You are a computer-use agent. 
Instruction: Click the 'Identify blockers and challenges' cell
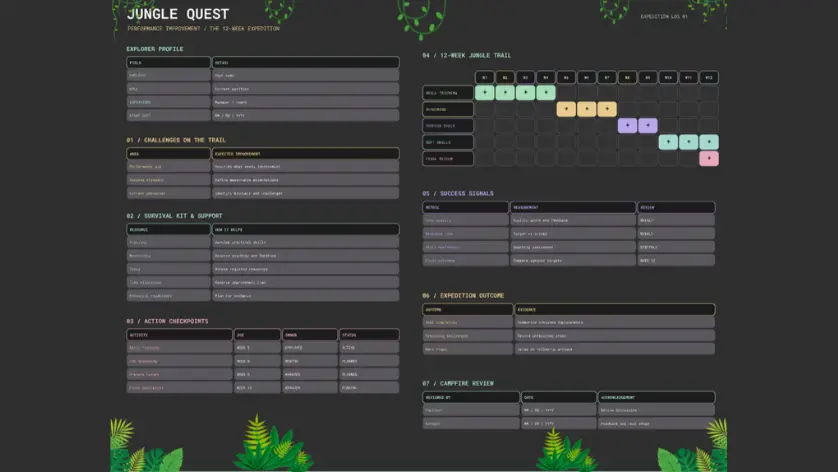tap(306, 193)
